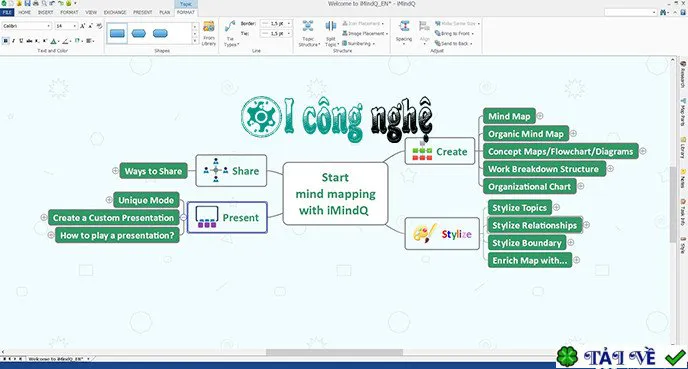
Task: Toggle Bold text formatting
Action: [6, 41]
